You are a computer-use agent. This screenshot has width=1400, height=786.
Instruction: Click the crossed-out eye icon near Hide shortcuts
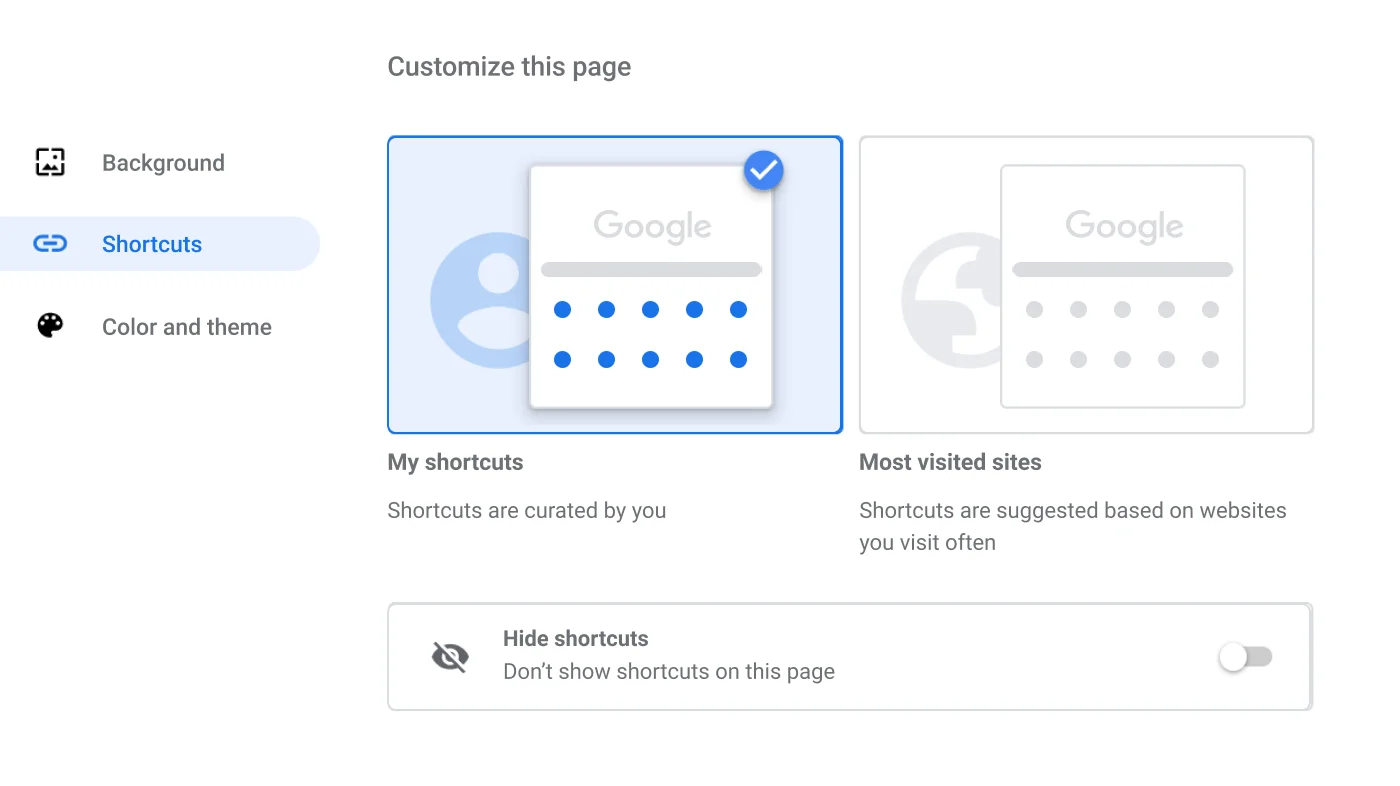click(x=449, y=657)
